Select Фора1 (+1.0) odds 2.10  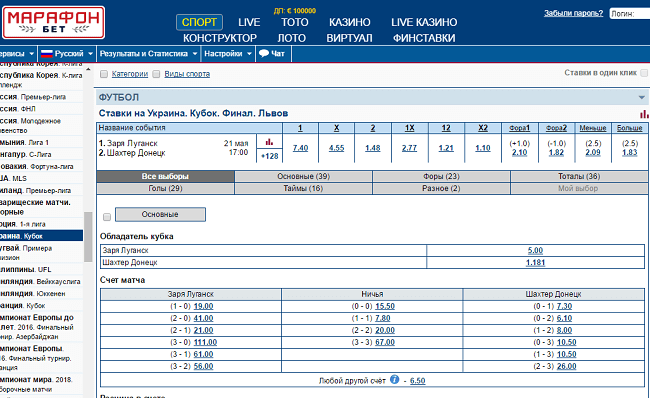(519, 153)
